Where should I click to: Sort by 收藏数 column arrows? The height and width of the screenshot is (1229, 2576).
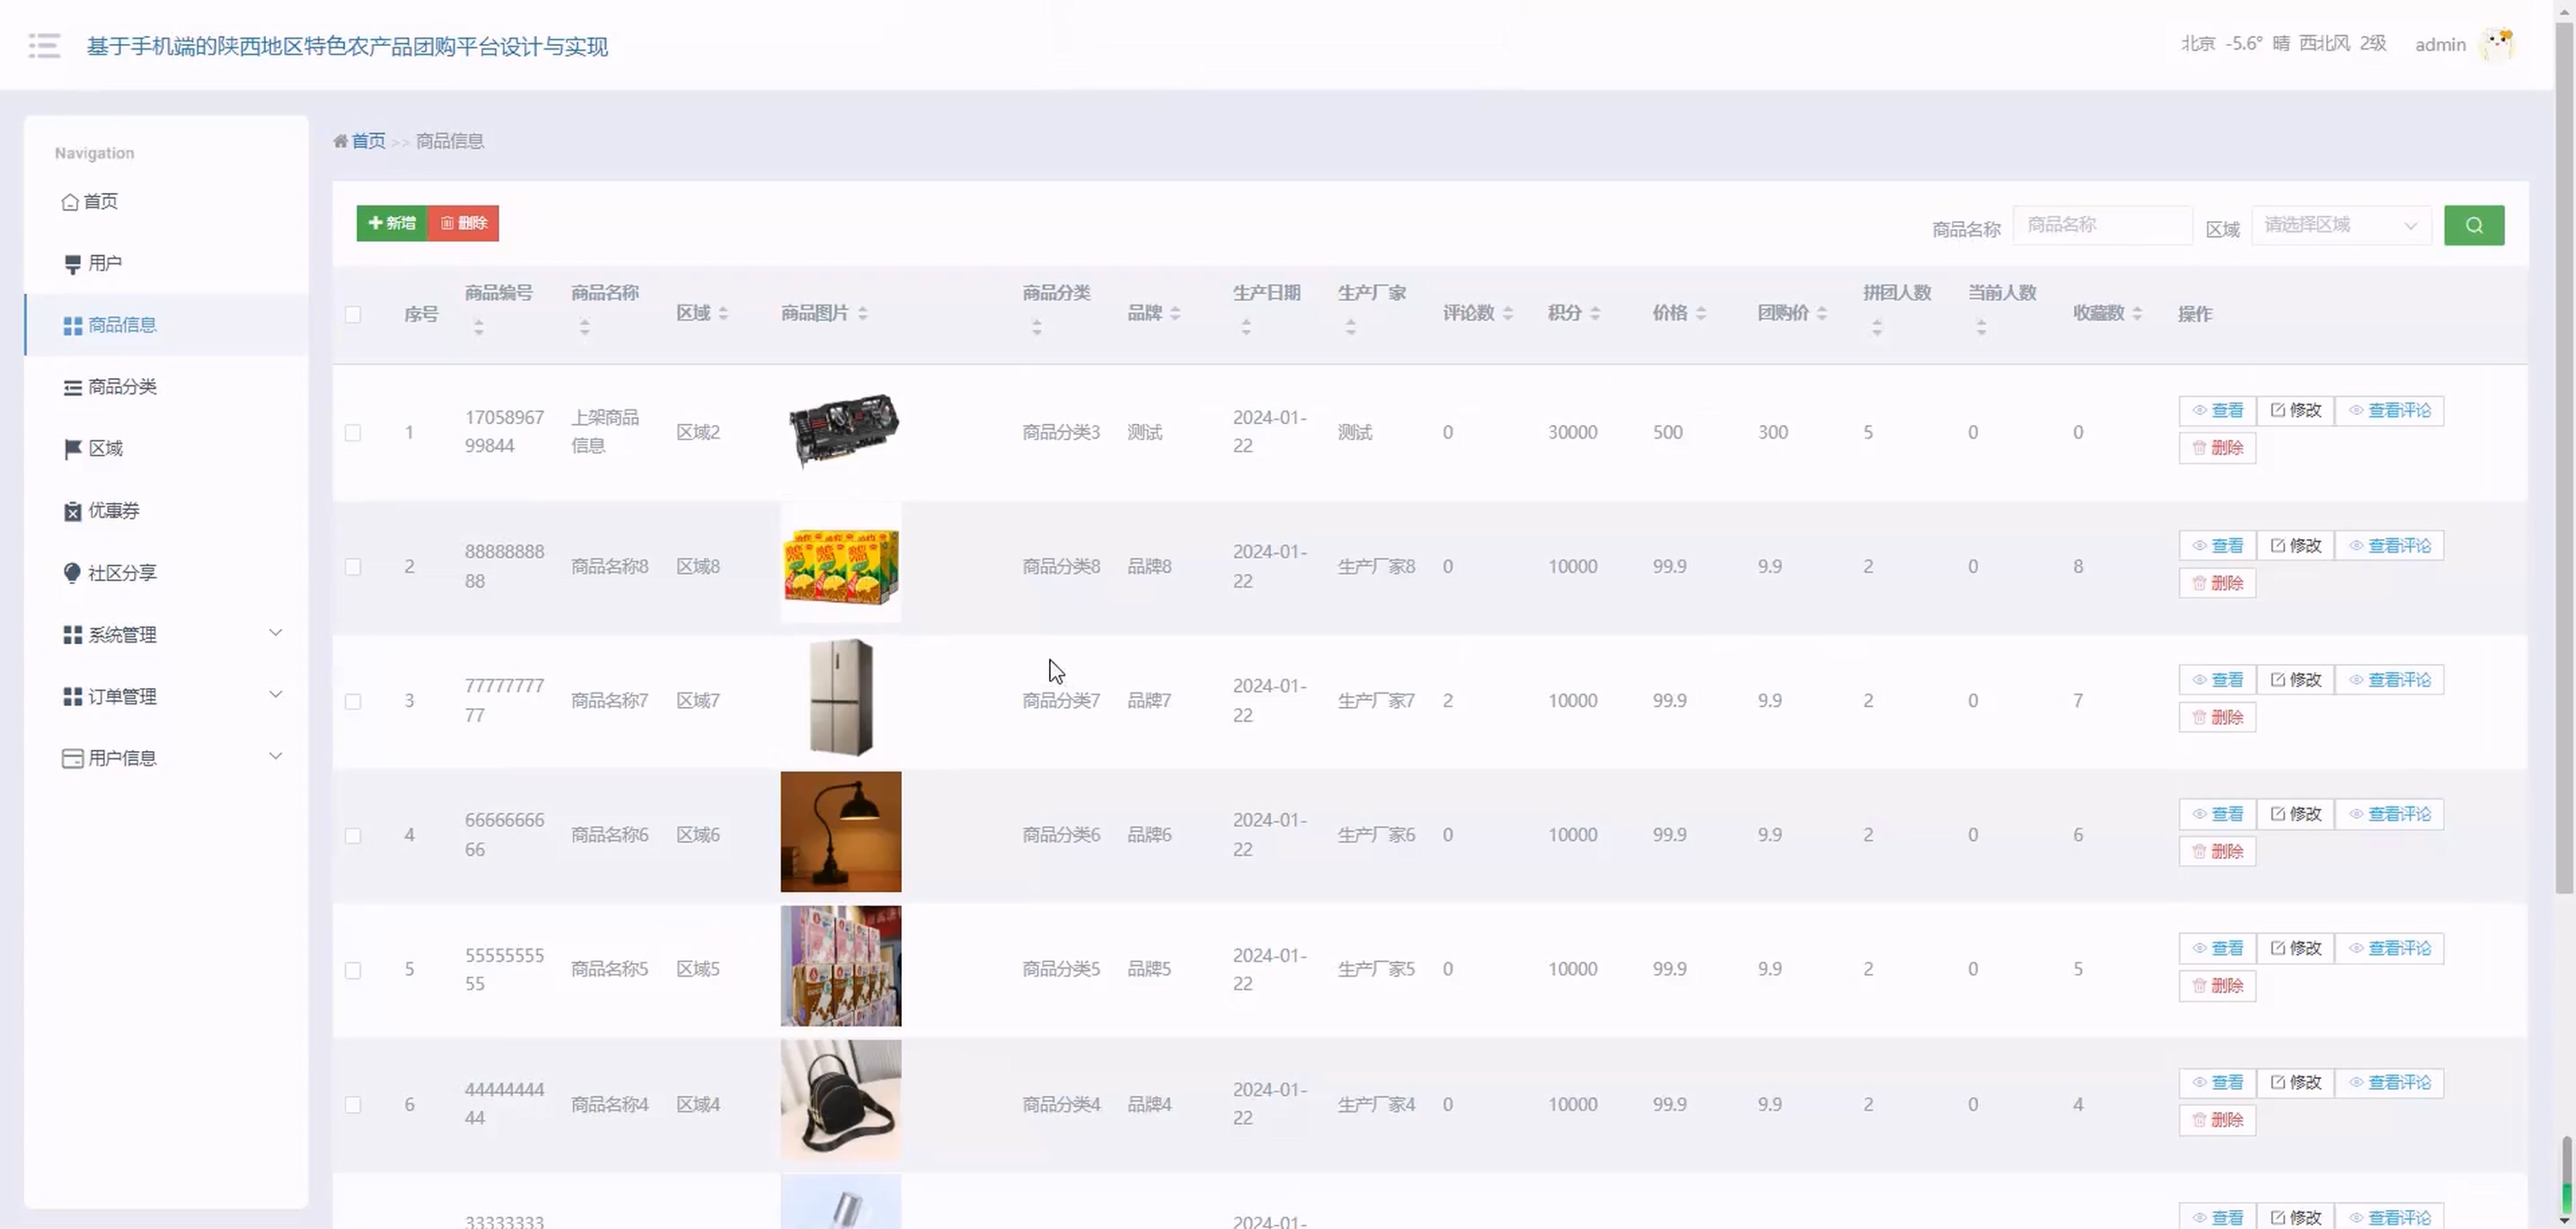point(2137,313)
